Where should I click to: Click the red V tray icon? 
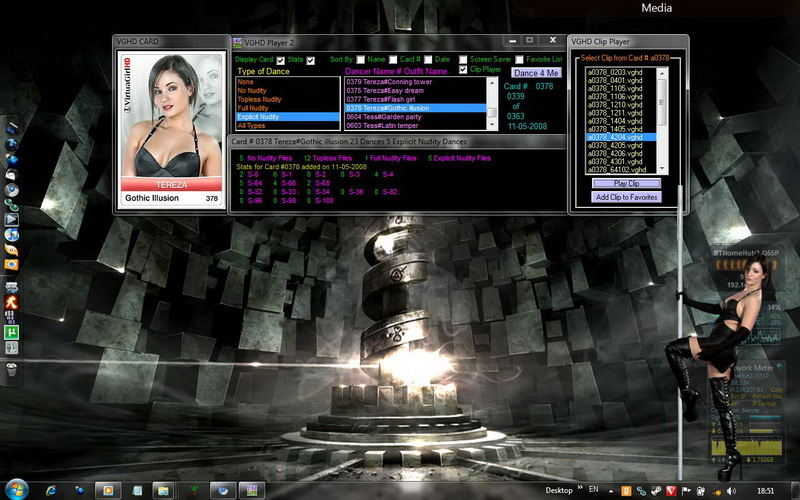coord(671,491)
